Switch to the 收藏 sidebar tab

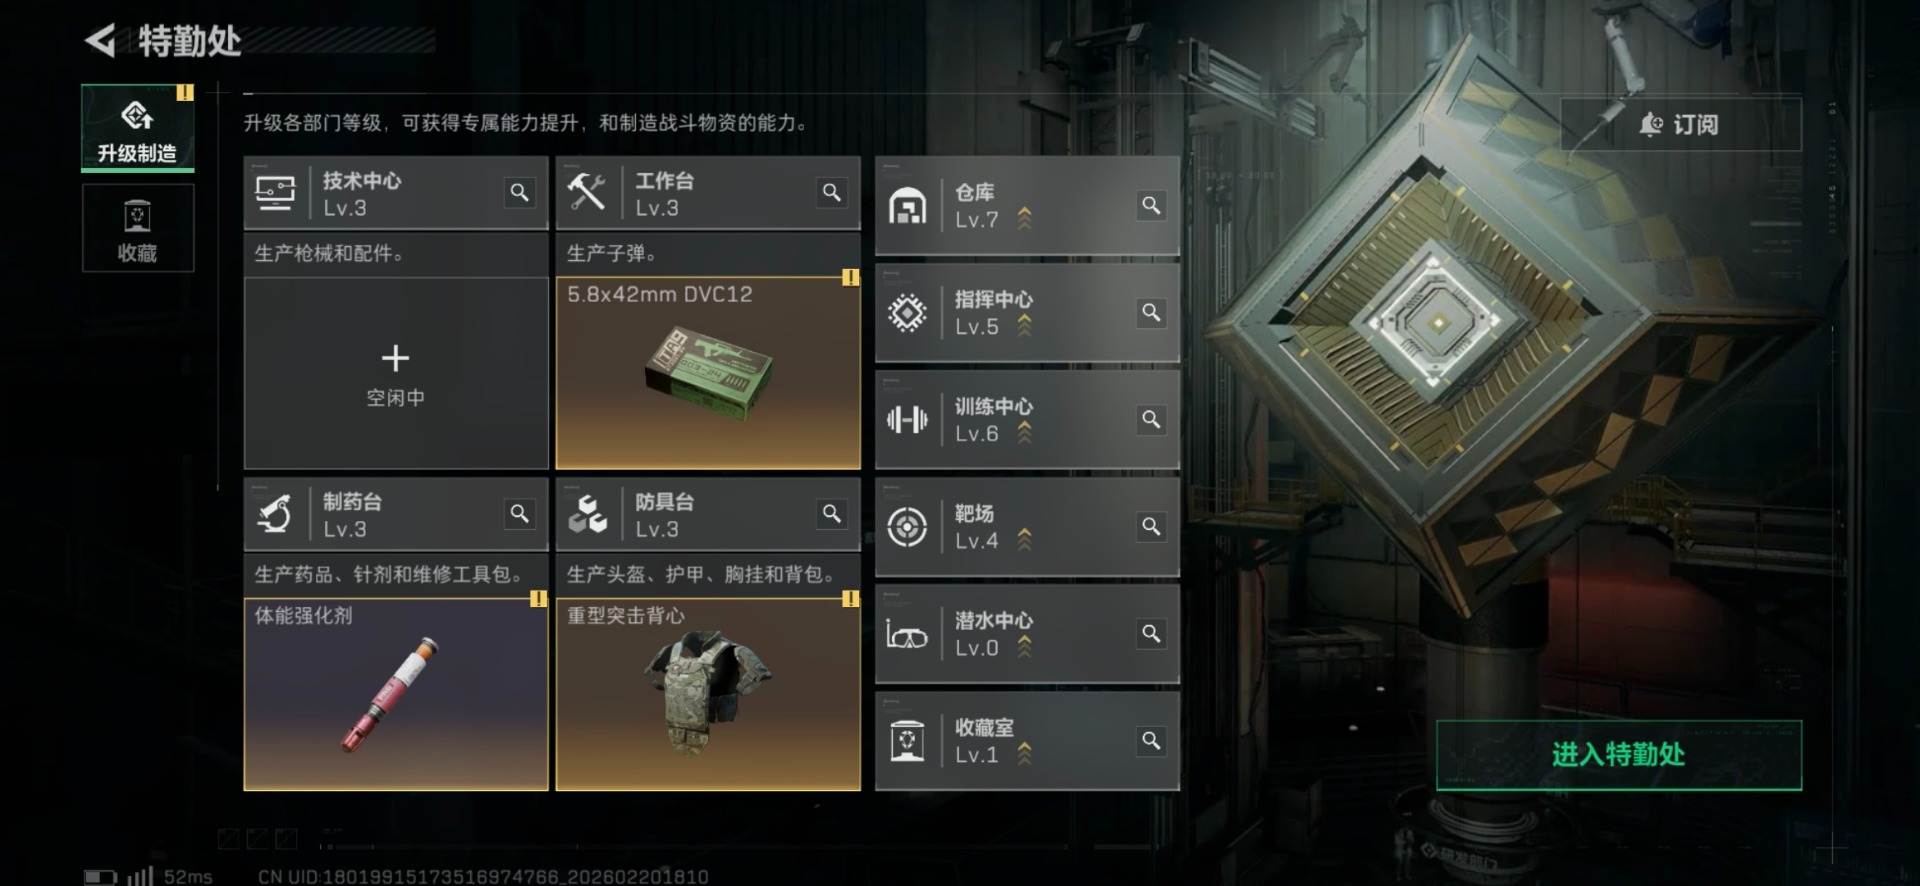pyautogui.click(x=138, y=229)
